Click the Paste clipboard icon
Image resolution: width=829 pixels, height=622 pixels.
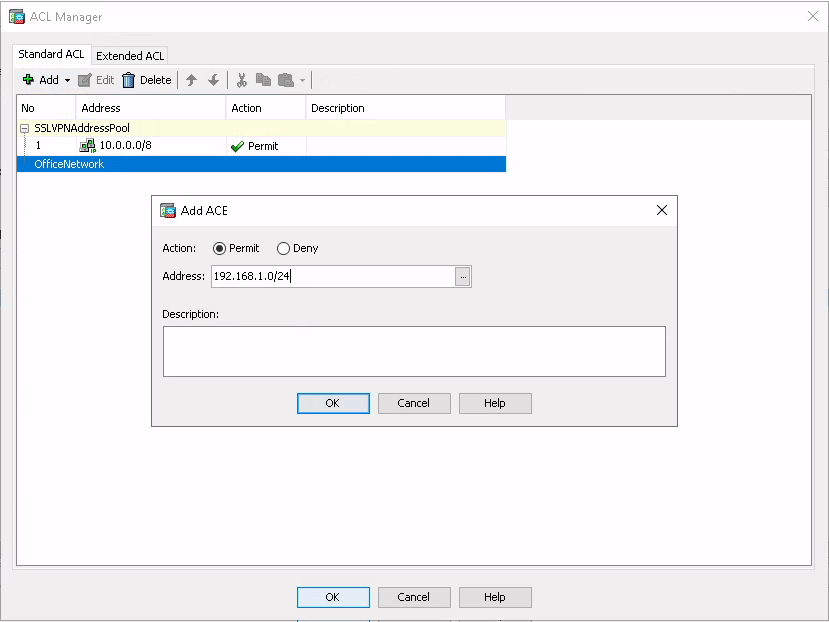285,80
